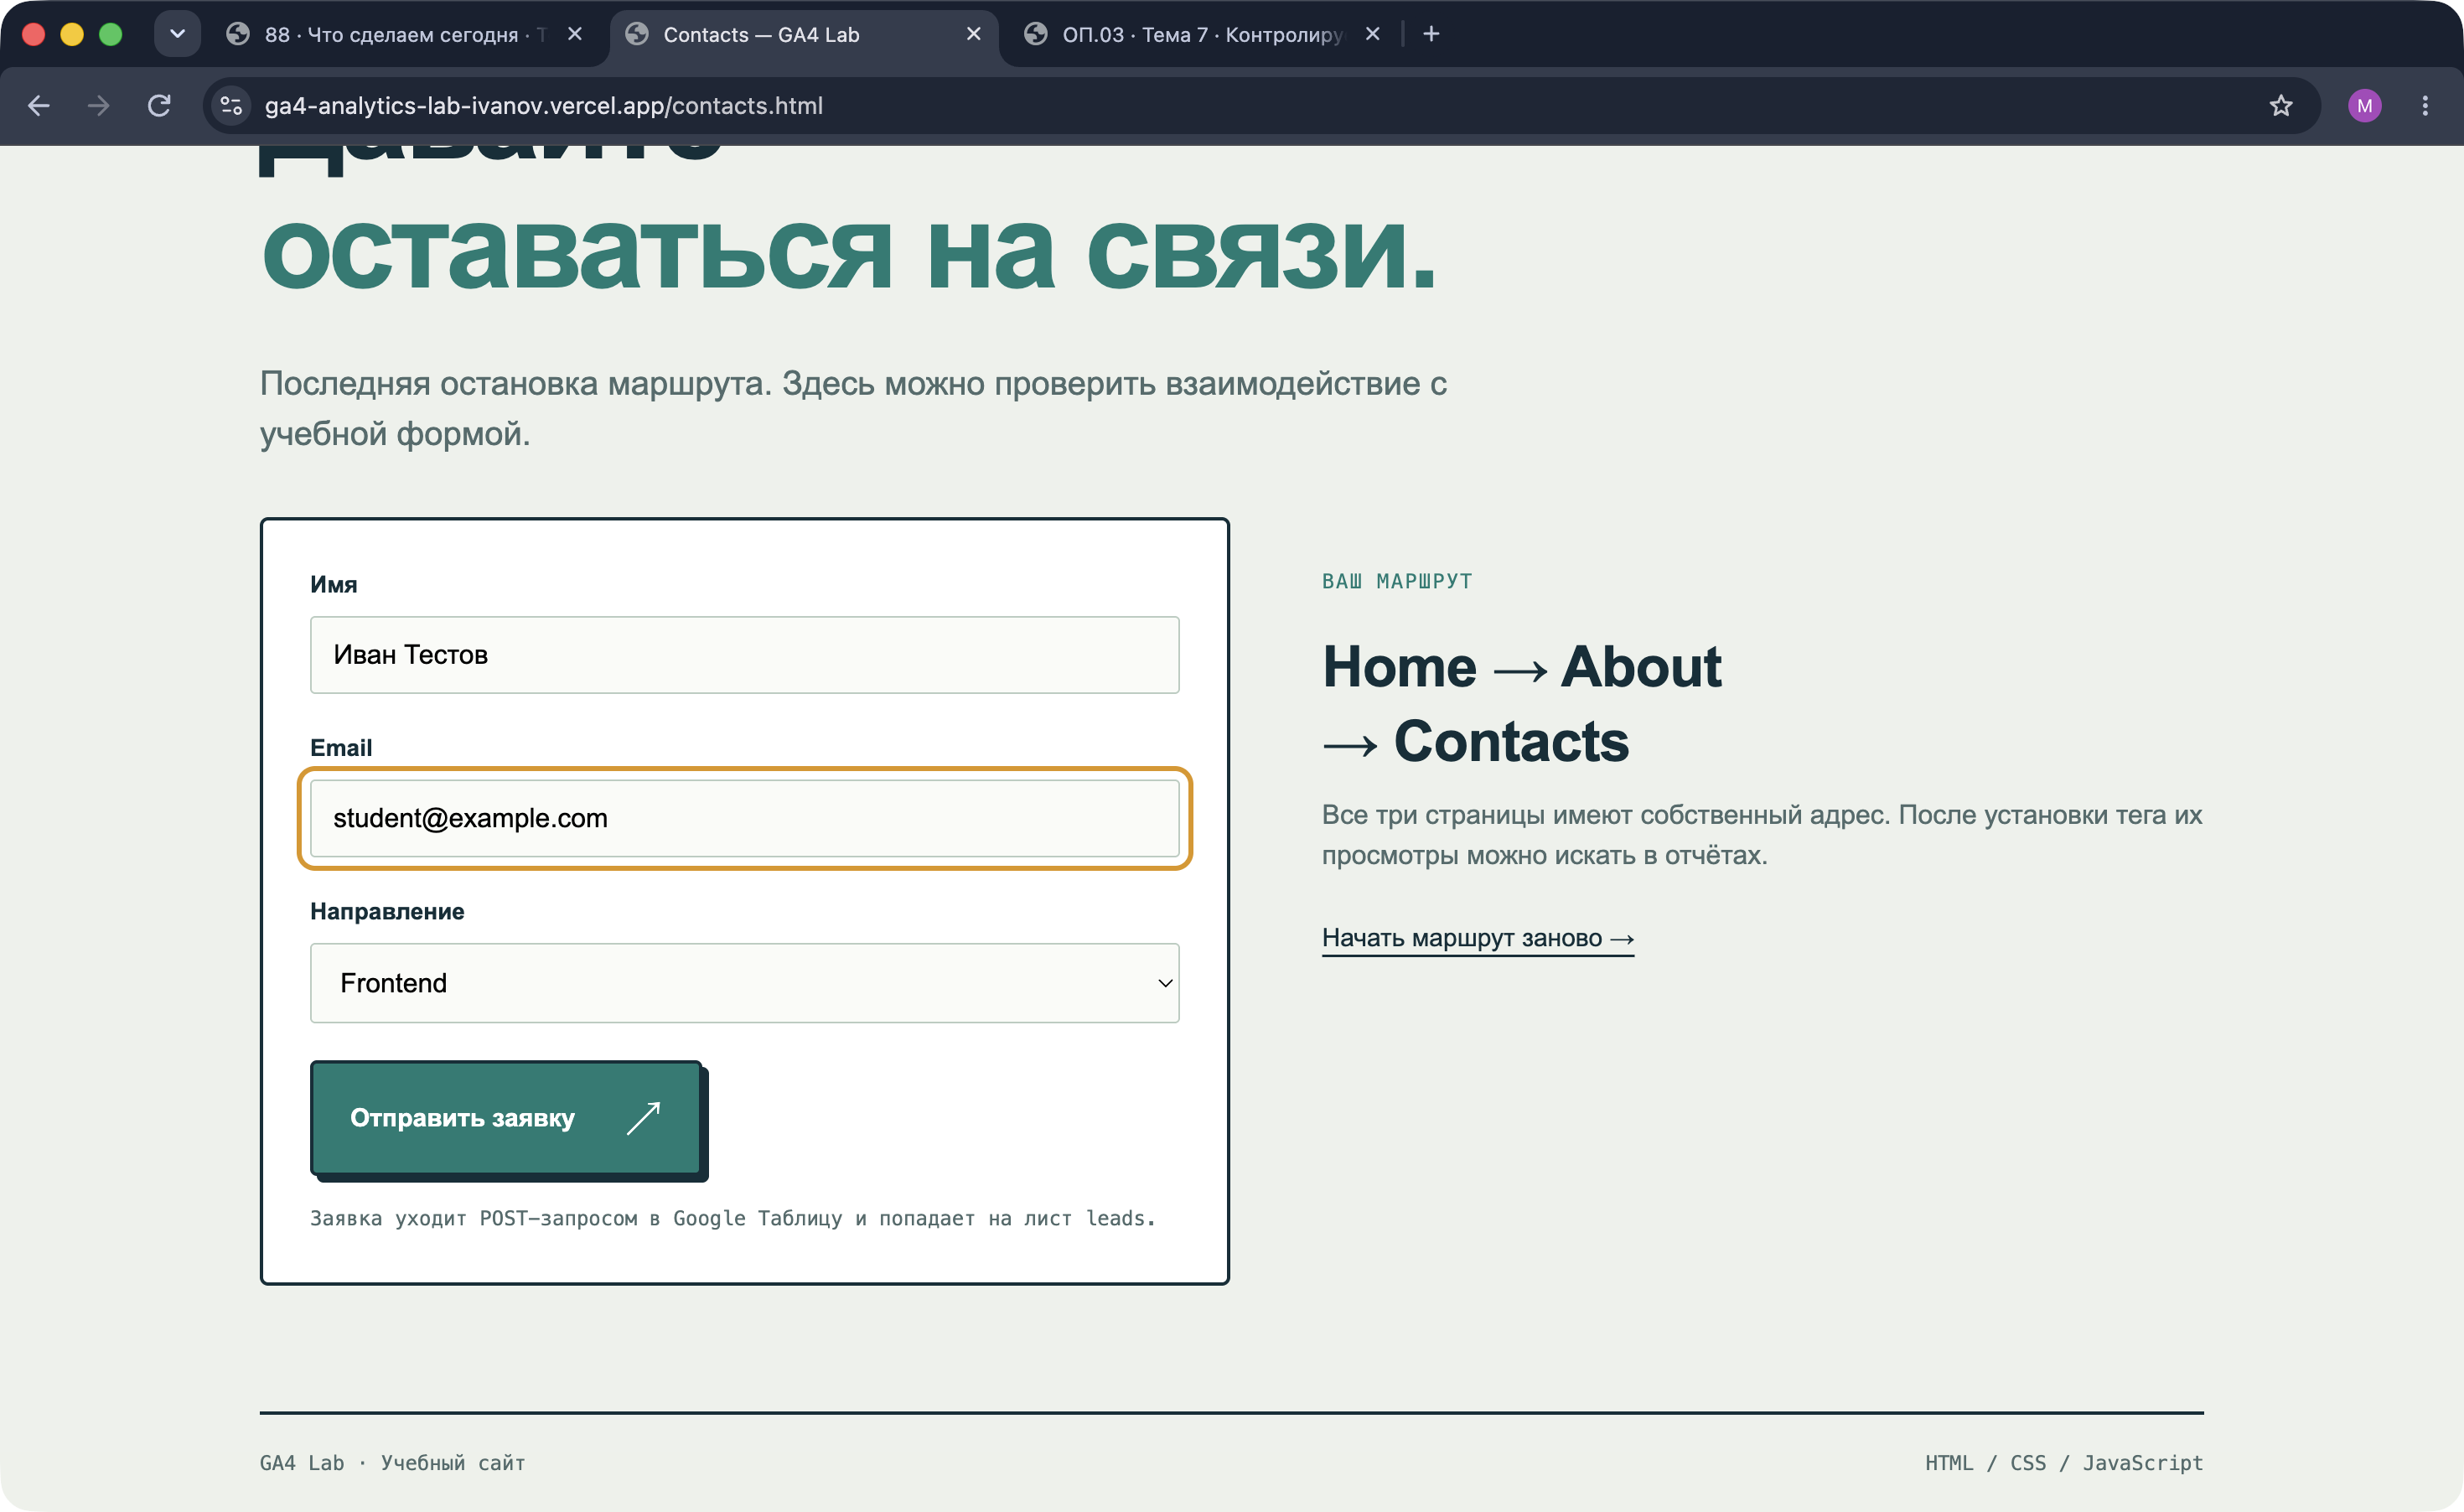This screenshot has width=2464, height=1512.
Task: Open the Chrome profile avatar M
Action: [x=2364, y=105]
